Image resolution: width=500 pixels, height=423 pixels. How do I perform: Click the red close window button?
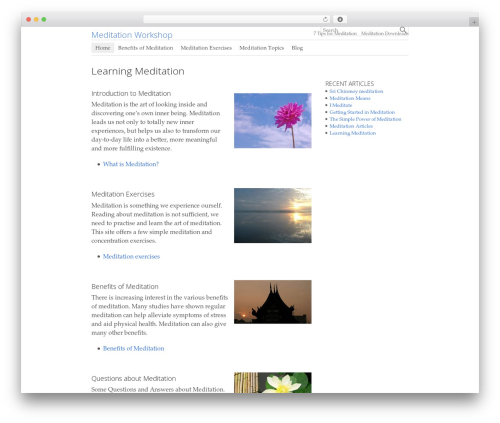[29, 19]
